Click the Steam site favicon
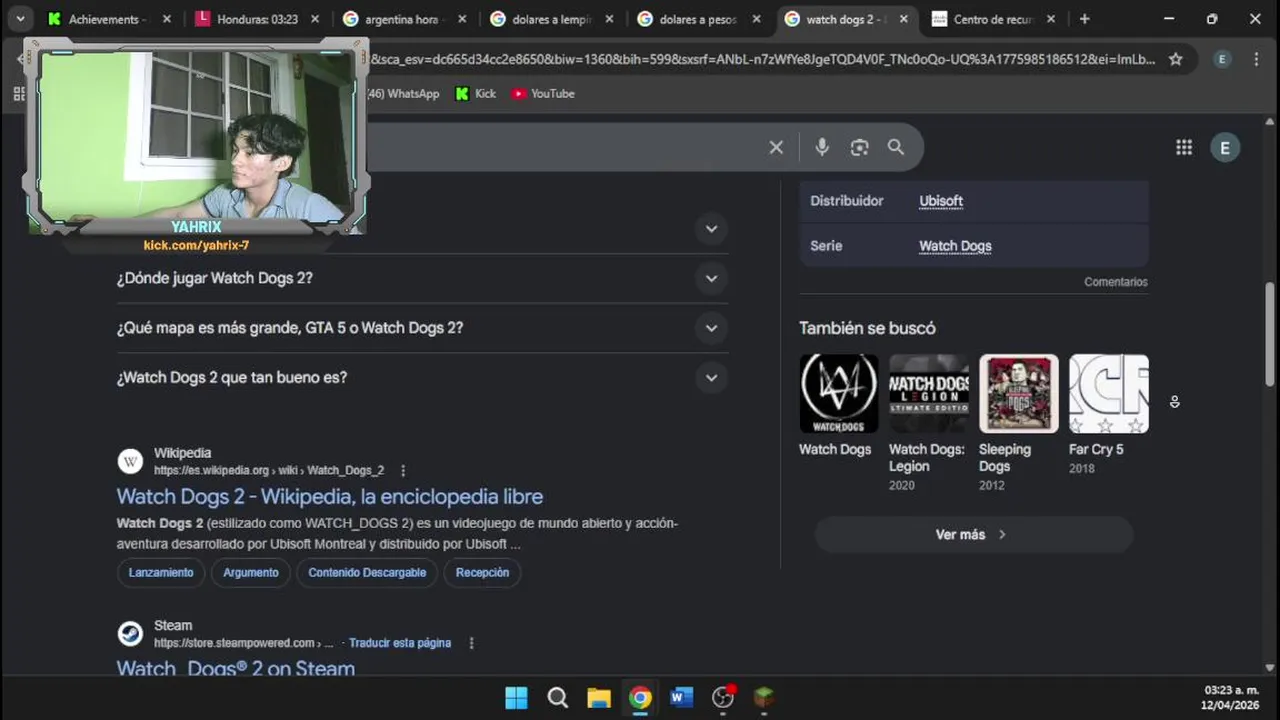This screenshot has width=1280, height=720. pos(130,634)
